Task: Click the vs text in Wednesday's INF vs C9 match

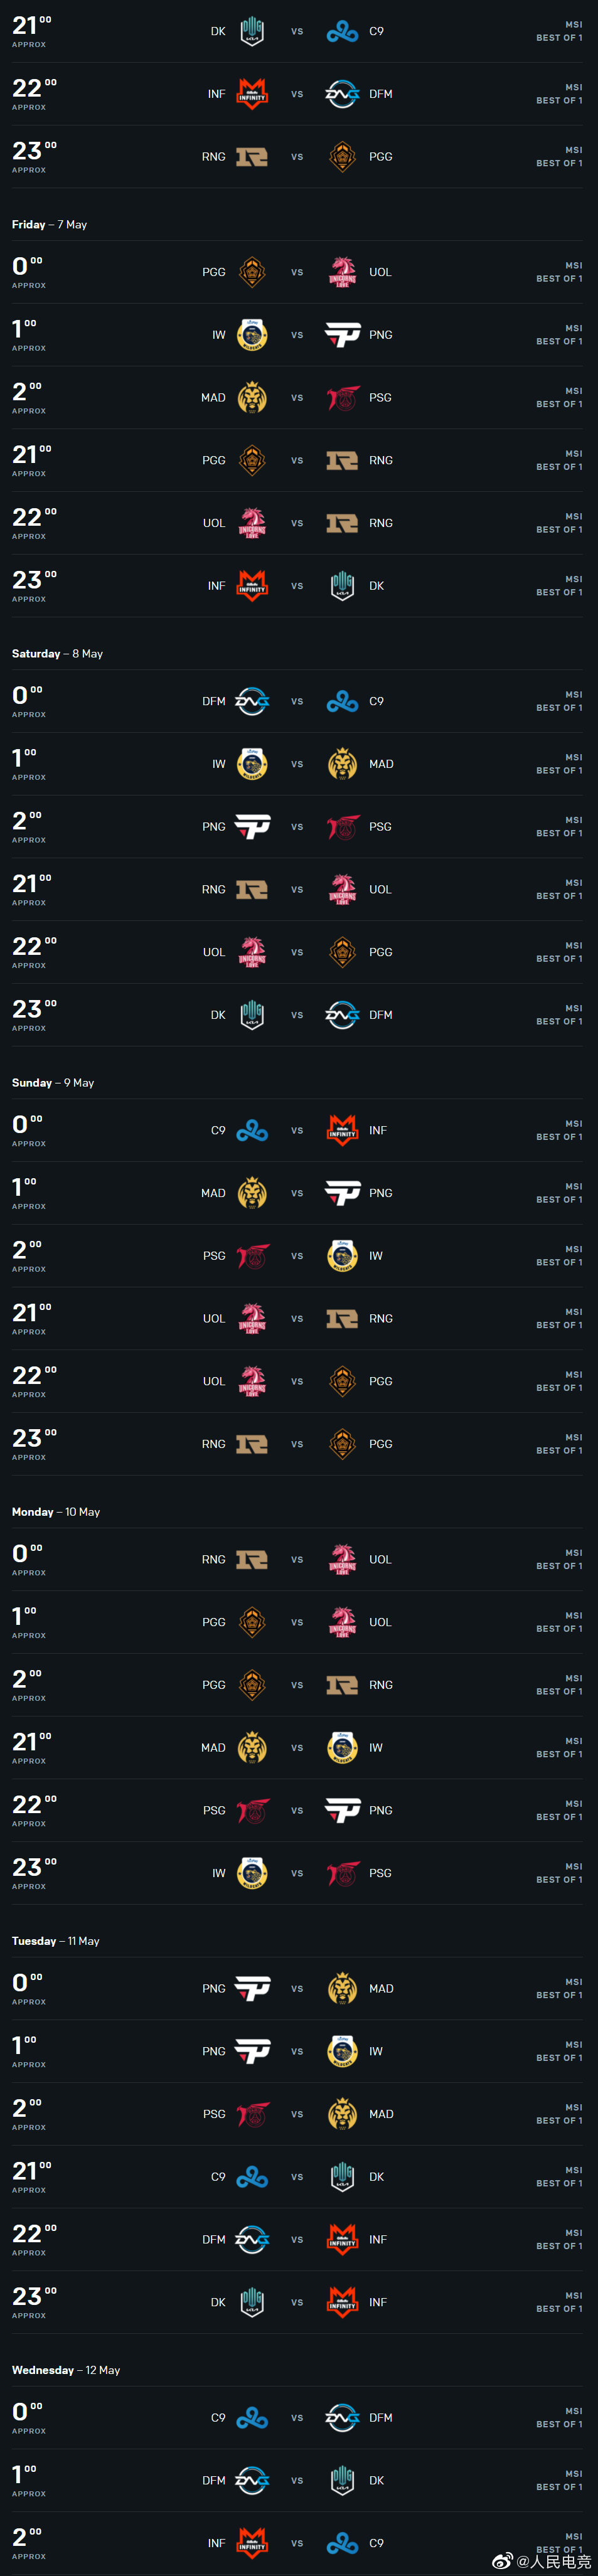Action: (x=297, y=2543)
